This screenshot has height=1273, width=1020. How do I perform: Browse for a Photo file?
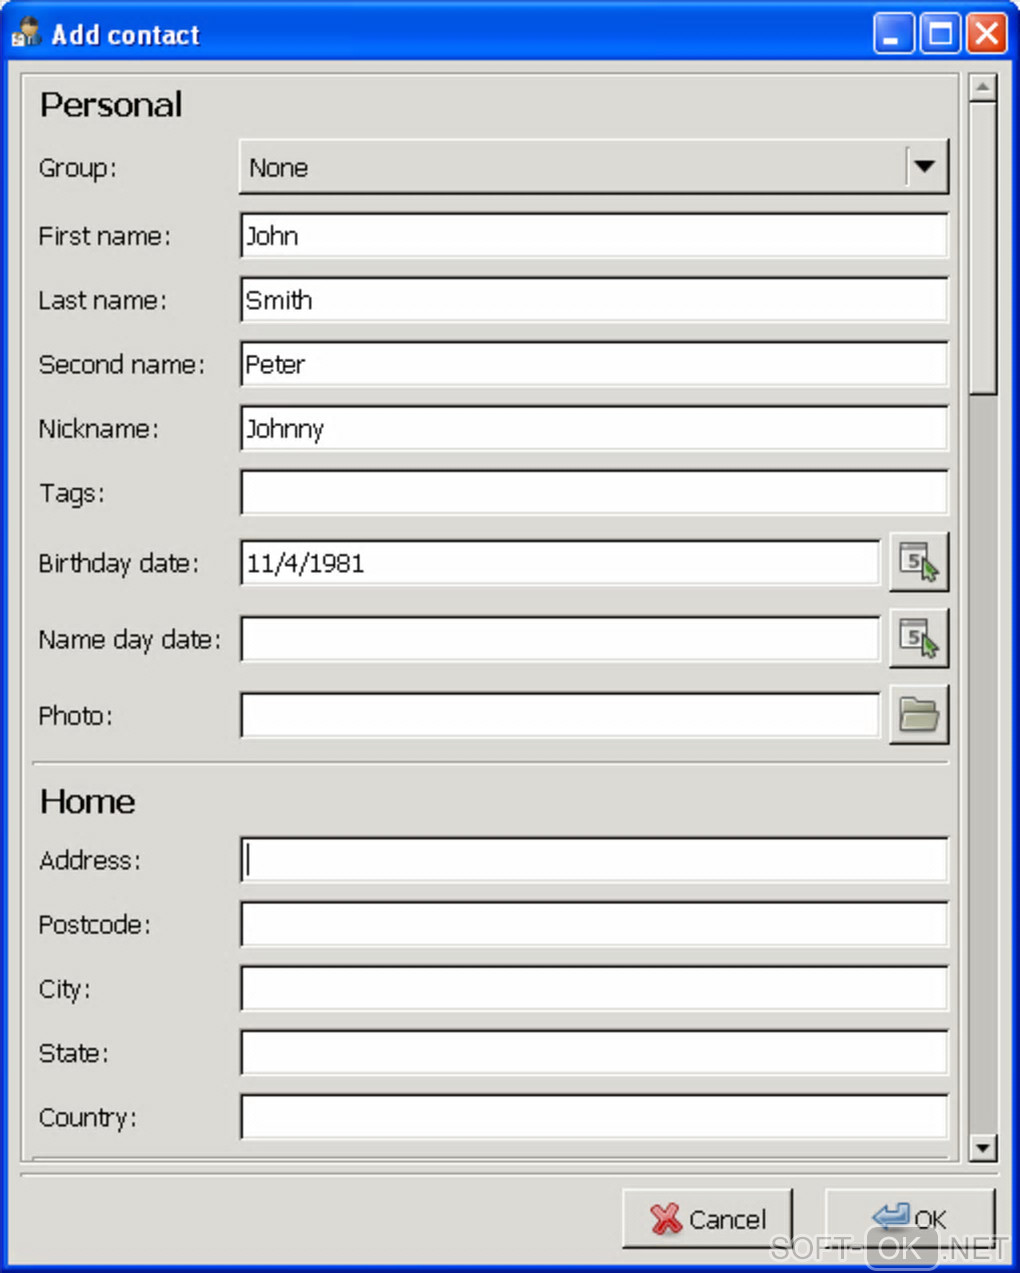[x=919, y=715]
